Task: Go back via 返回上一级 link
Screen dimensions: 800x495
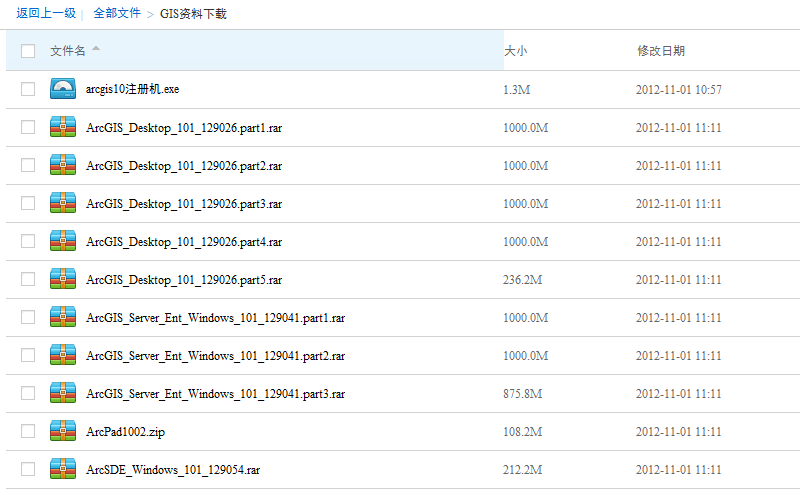Action: point(46,13)
